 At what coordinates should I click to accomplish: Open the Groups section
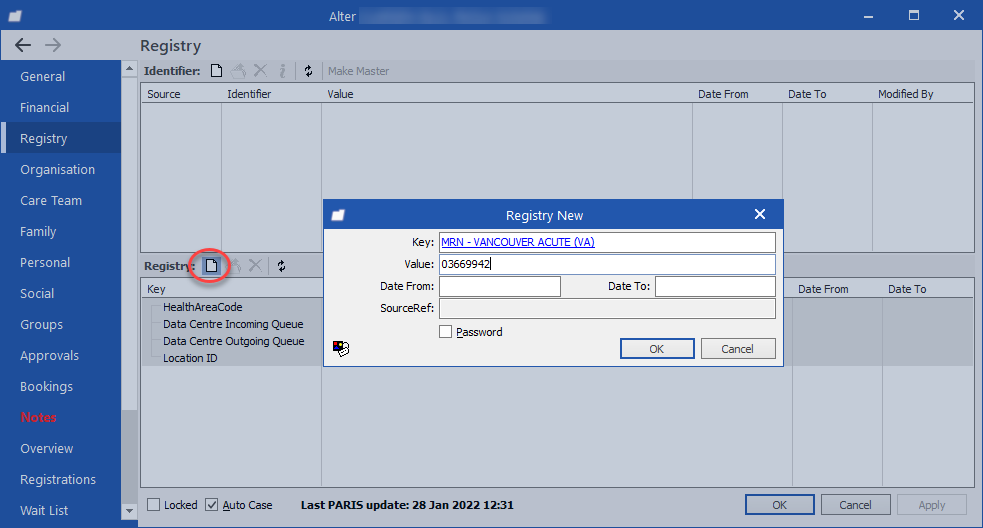point(41,325)
